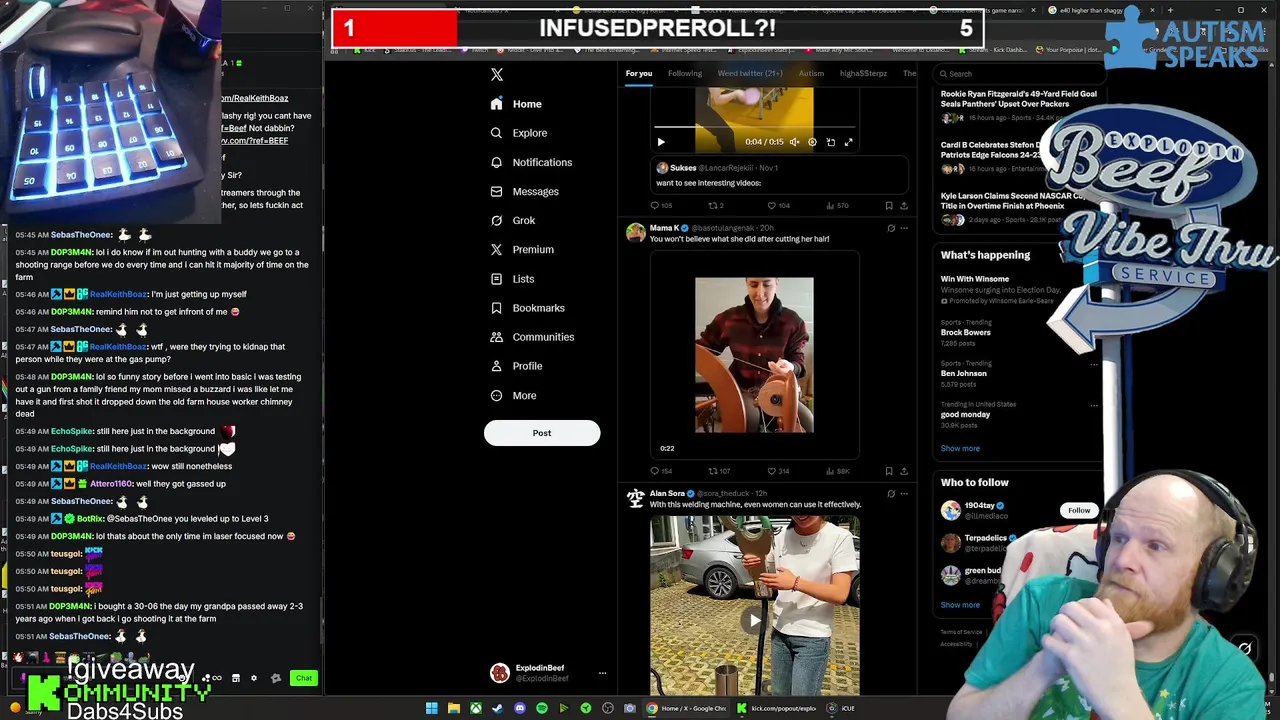Open Lists in the X sidebar
Image resolution: width=1280 pixels, height=720 pixels.
pyautogui.click(x=512, y=279)
